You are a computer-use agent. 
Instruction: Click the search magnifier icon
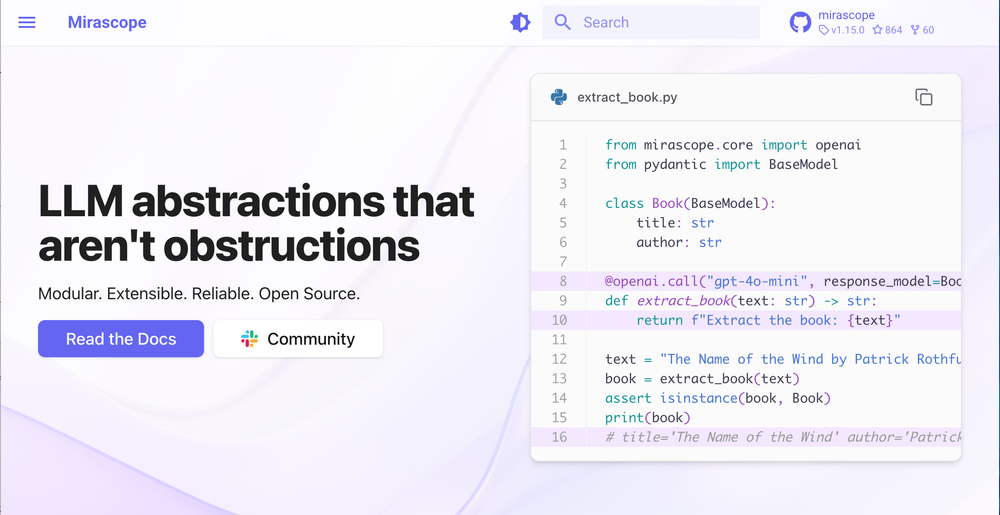point(563,22)
